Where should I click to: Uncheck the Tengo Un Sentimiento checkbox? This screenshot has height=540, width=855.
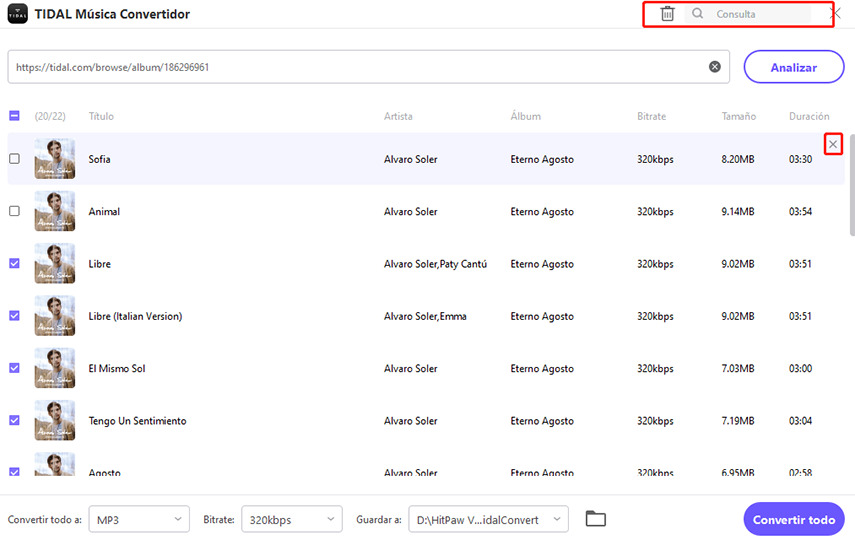[15, 421]
